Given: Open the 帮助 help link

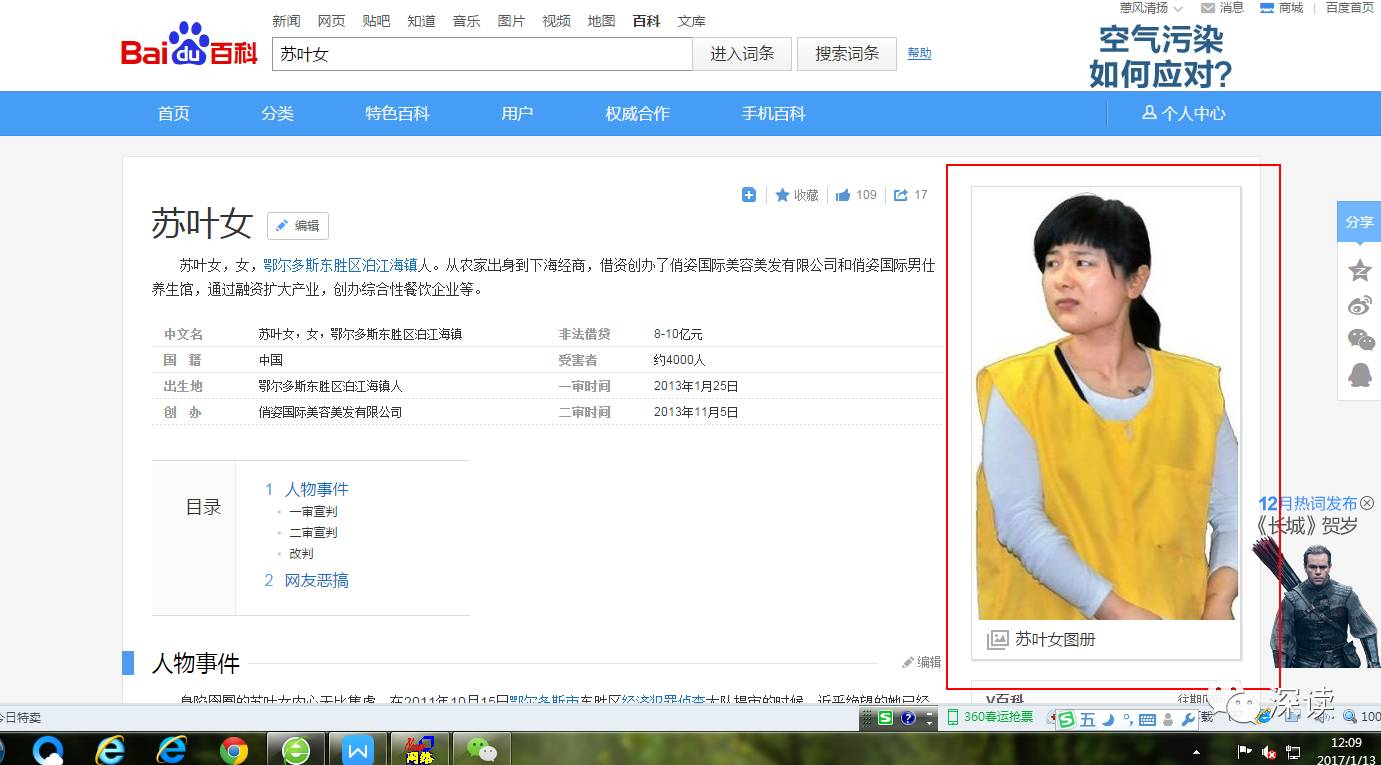Looking at the screenshot, I should (x=919, y=53).
